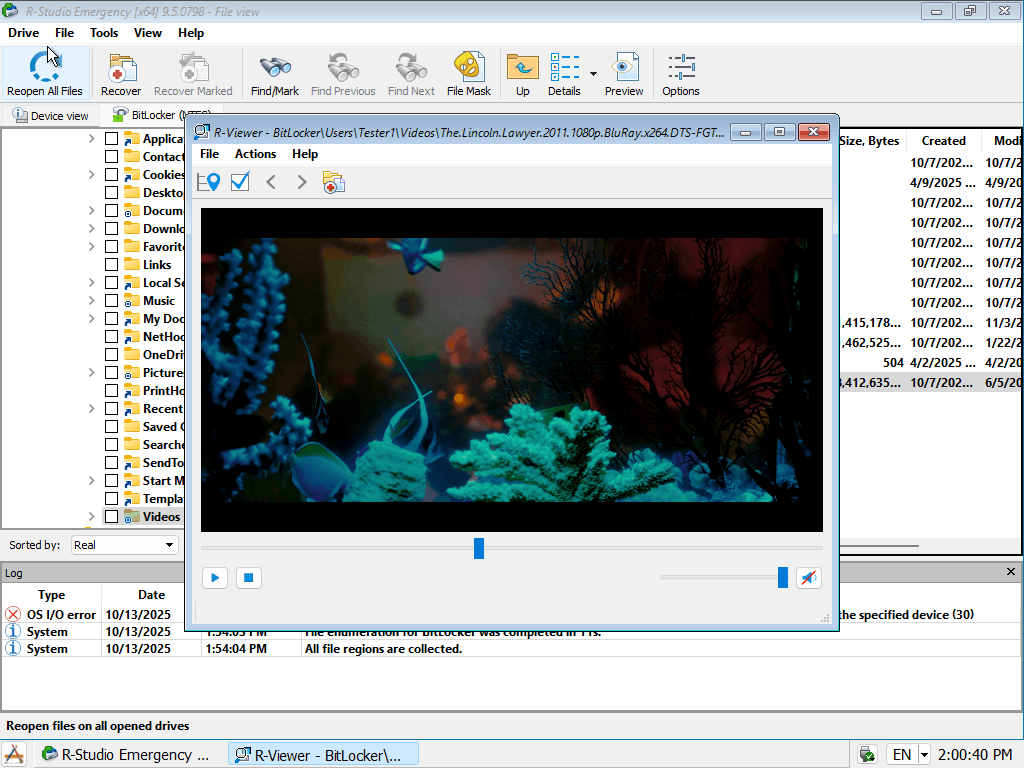Check the OneDrive folder checkbox

(x=112, y=355)
